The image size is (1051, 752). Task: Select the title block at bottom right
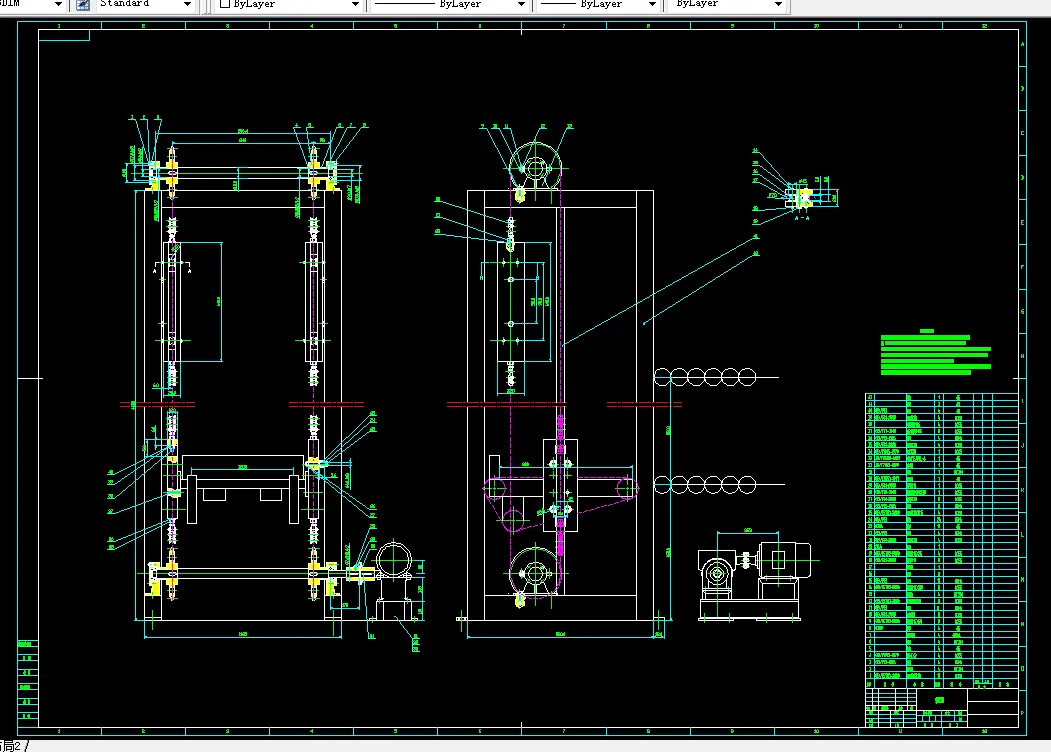pyautogui.click(x=941, y=708)
